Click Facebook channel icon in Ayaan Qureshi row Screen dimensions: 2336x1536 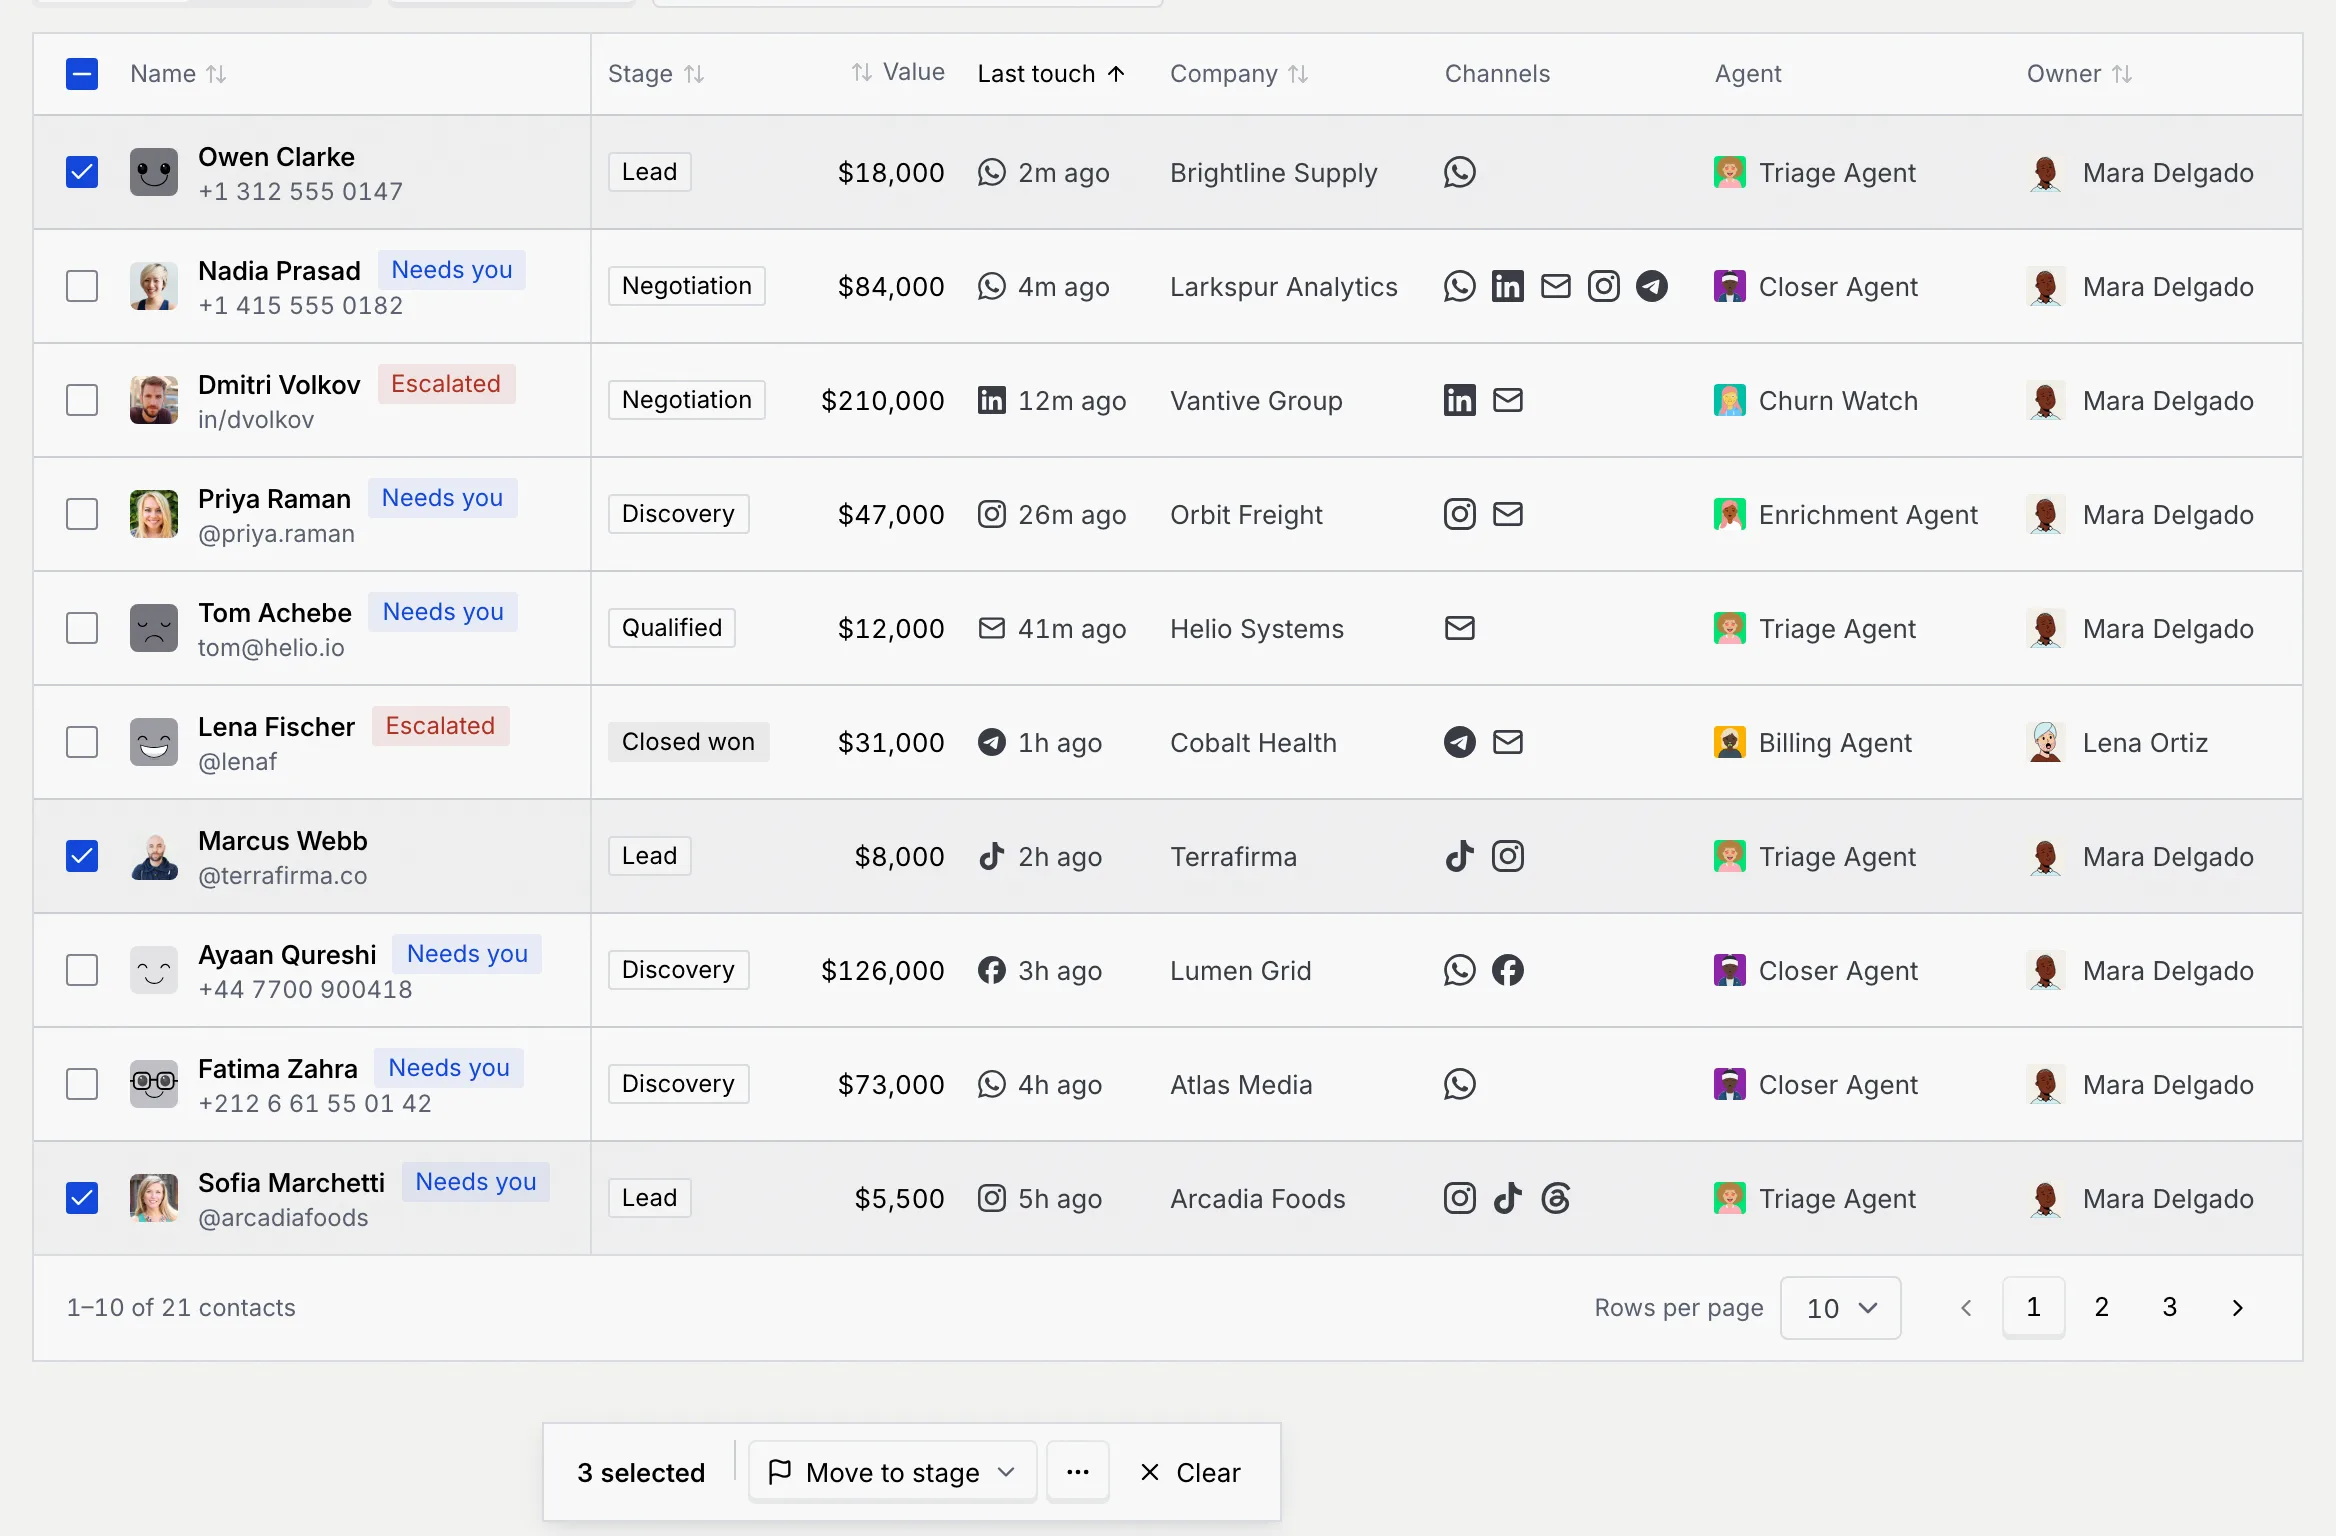coord(1507,970)
